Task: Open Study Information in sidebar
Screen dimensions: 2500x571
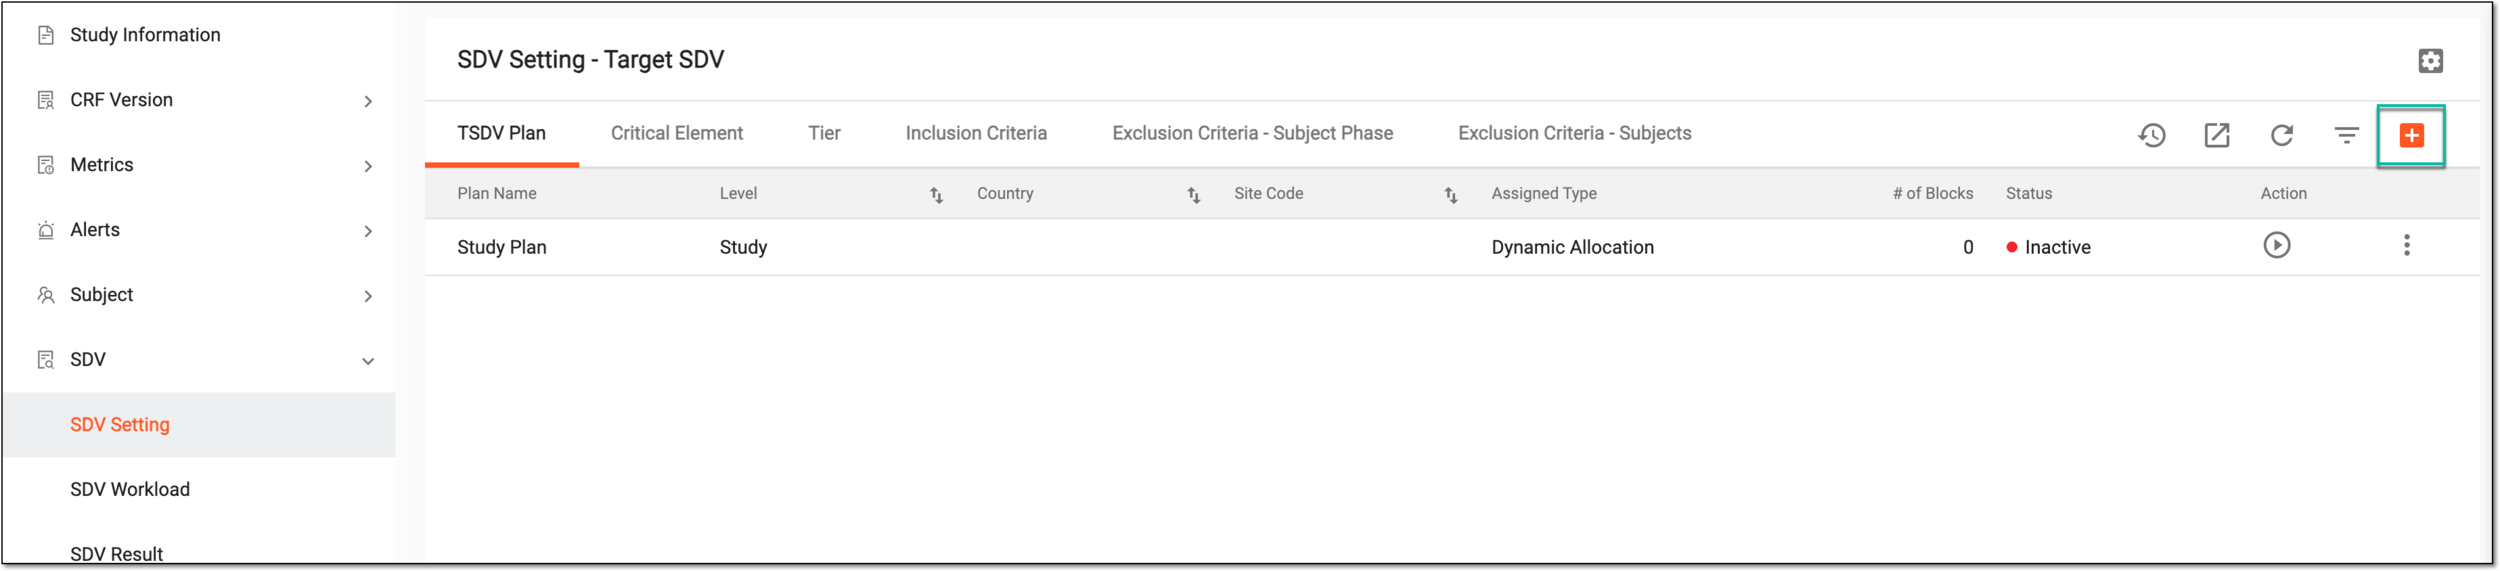Action: (145, 35)
